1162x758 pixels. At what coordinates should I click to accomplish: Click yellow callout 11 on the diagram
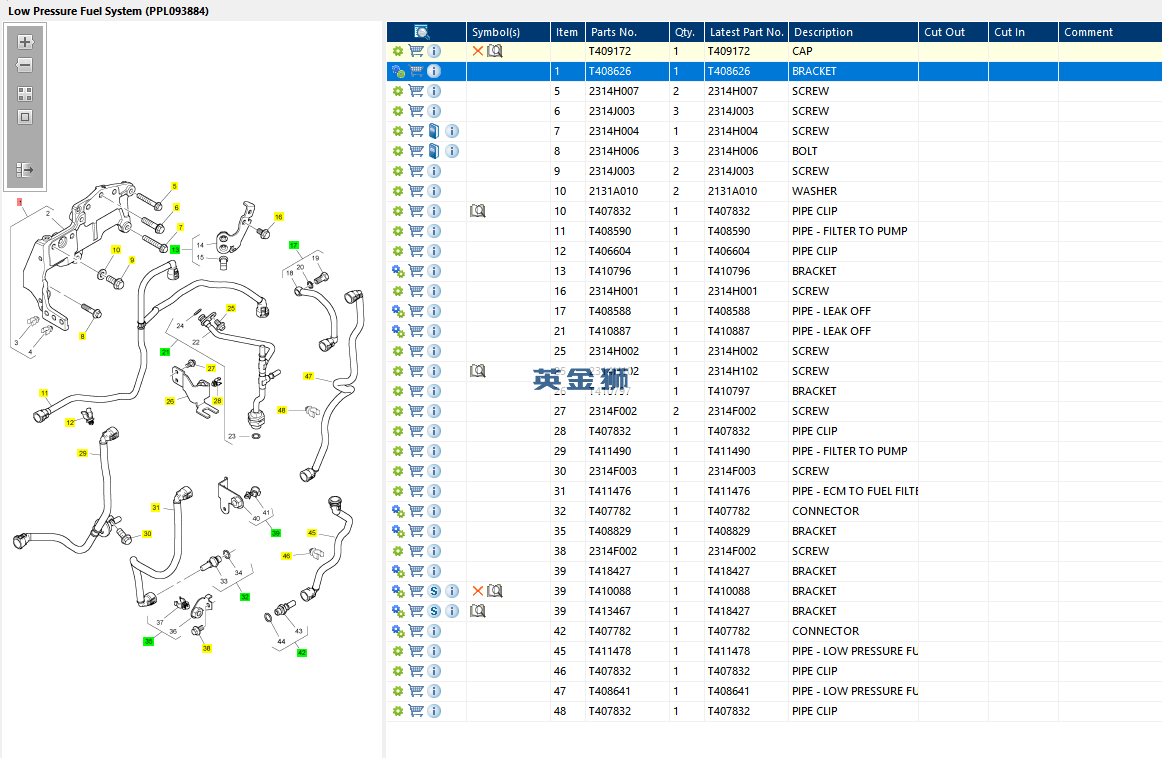(x=44, y=393)
